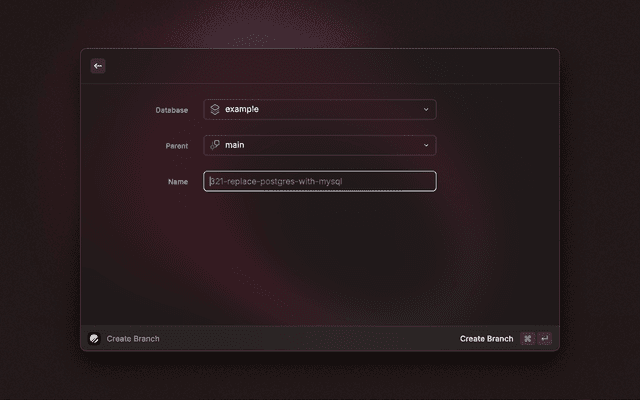Open the 'main' parent branch selector
640x400 pixels.
point(320,145)
